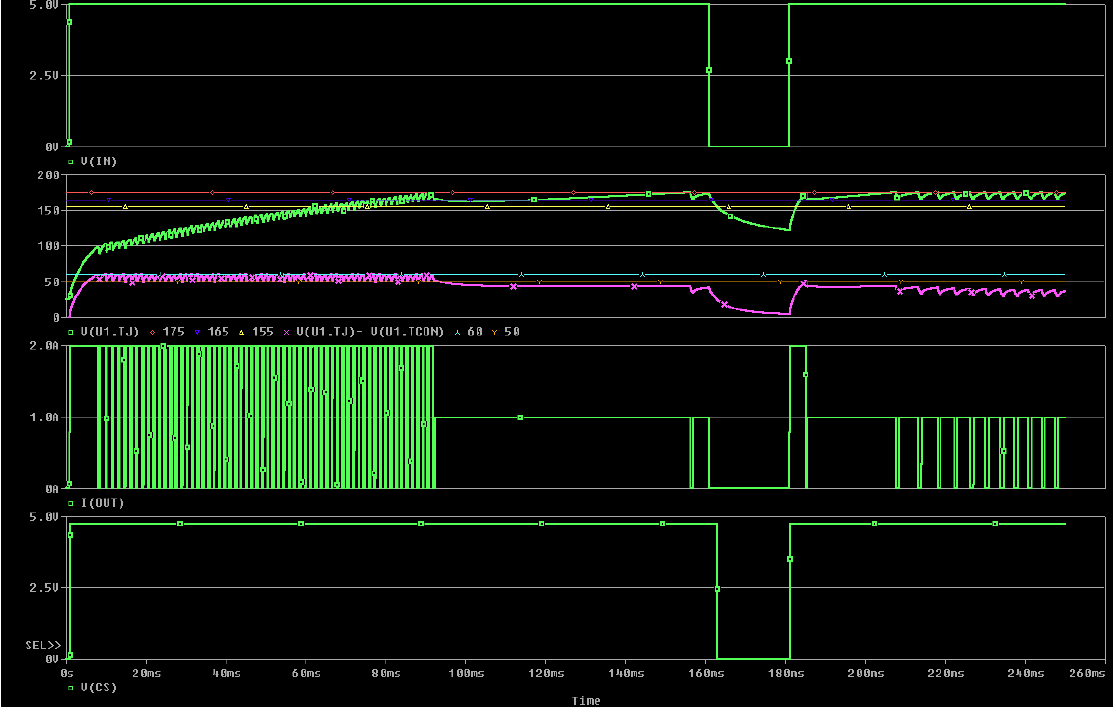Click the 100ms tick label on time axis
Image resolution: width=1116 pixels, height=712 pixels.
point(465,673)
